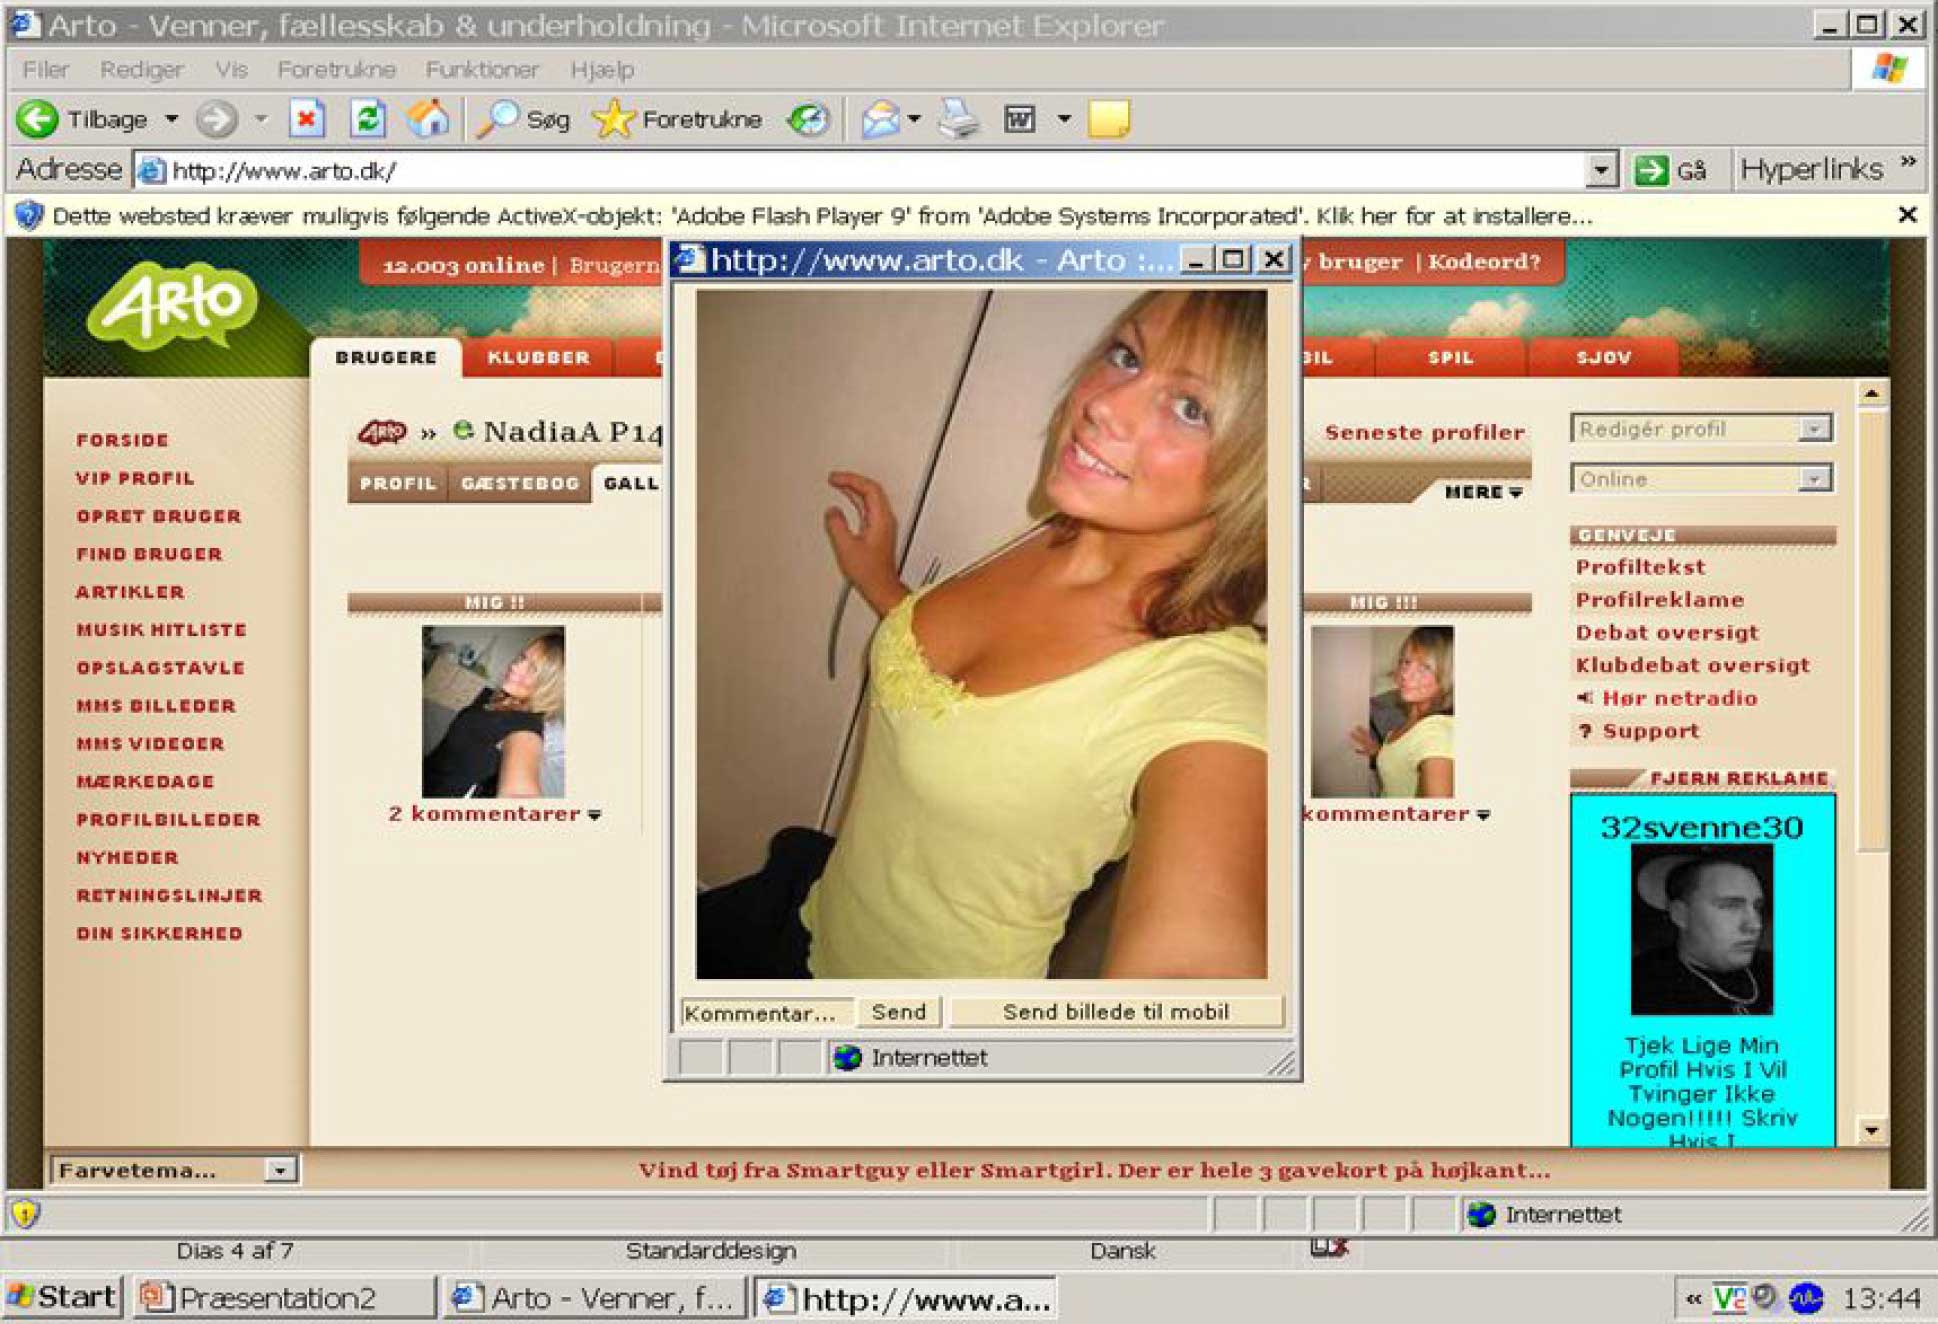Click the blue tray icon beside the clock
1938x1324 pixels.
point(1805,1298)
